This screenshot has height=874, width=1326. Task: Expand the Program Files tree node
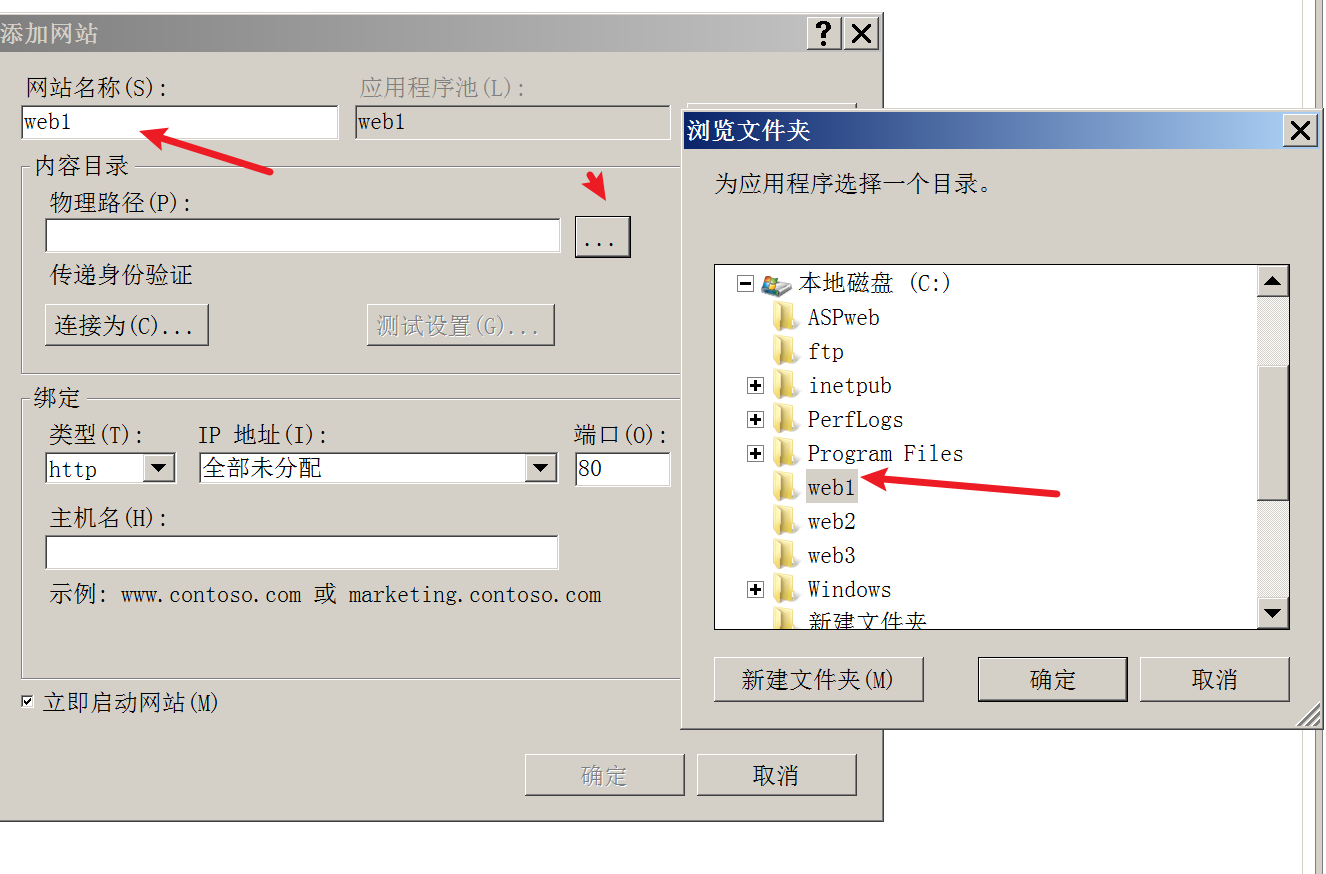[755, 454]
